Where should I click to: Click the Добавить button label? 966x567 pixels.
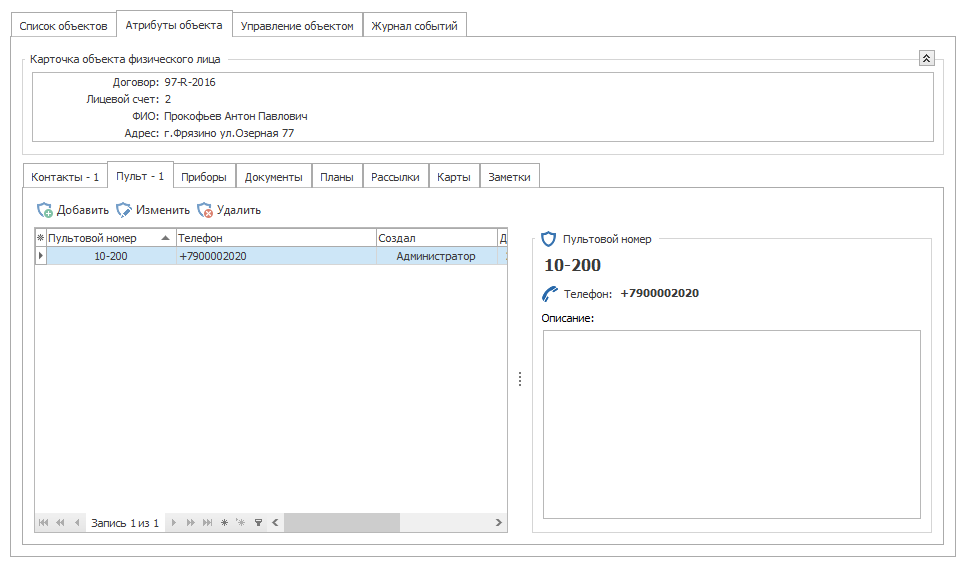tap(83, 210)
